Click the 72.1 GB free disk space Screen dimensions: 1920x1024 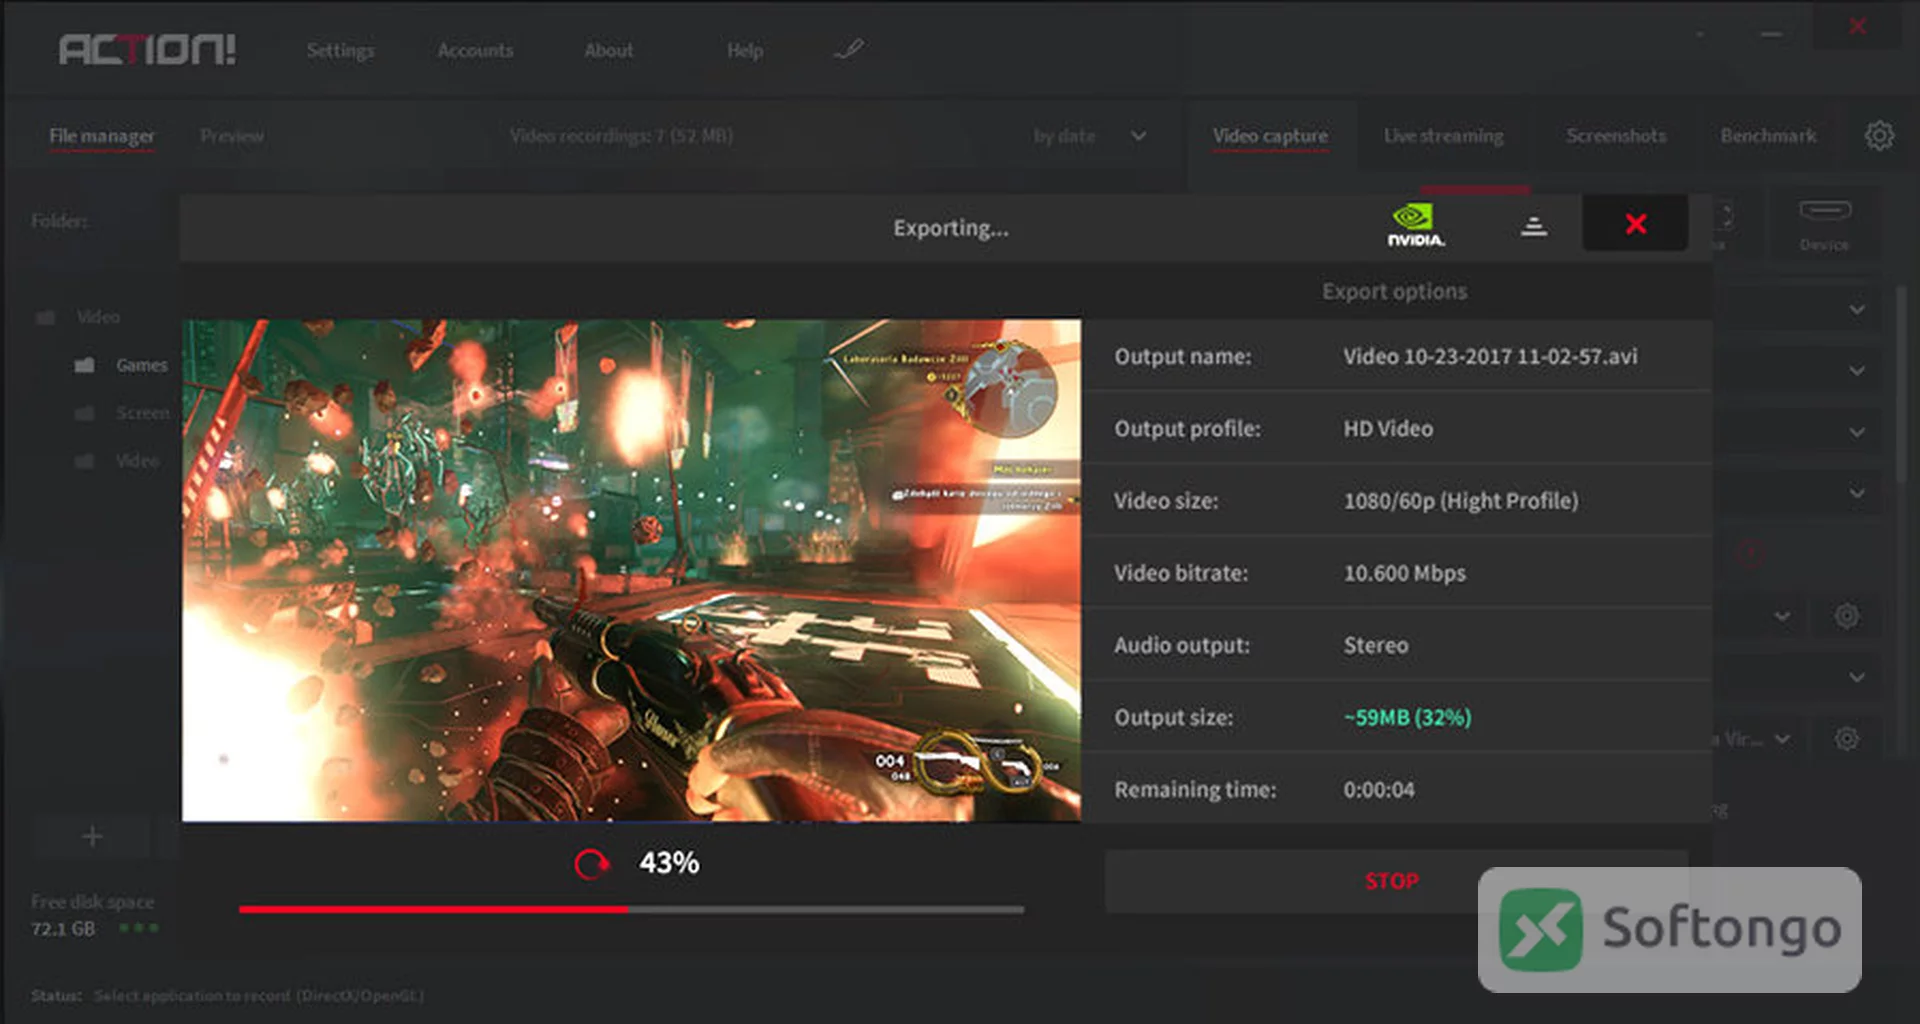tap(63, 929)
